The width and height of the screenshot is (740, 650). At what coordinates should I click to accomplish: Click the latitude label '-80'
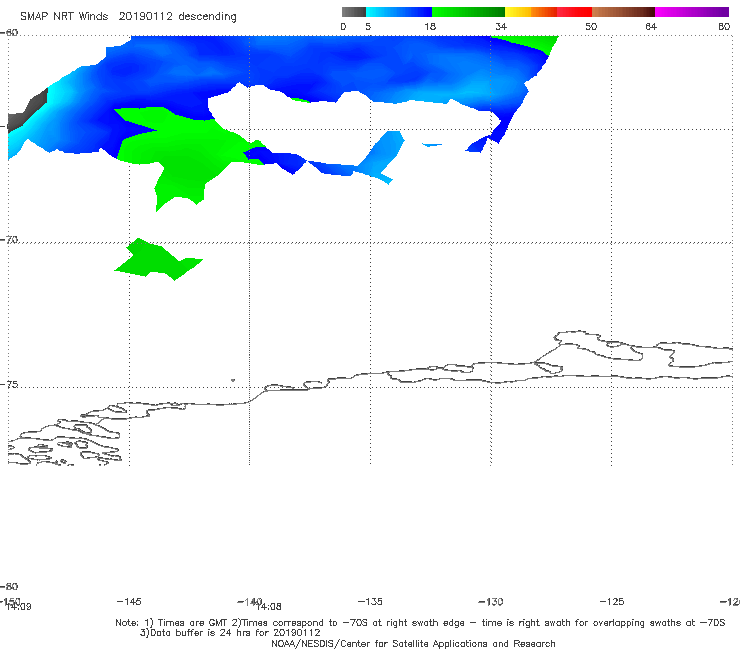(x=9, y=586)
